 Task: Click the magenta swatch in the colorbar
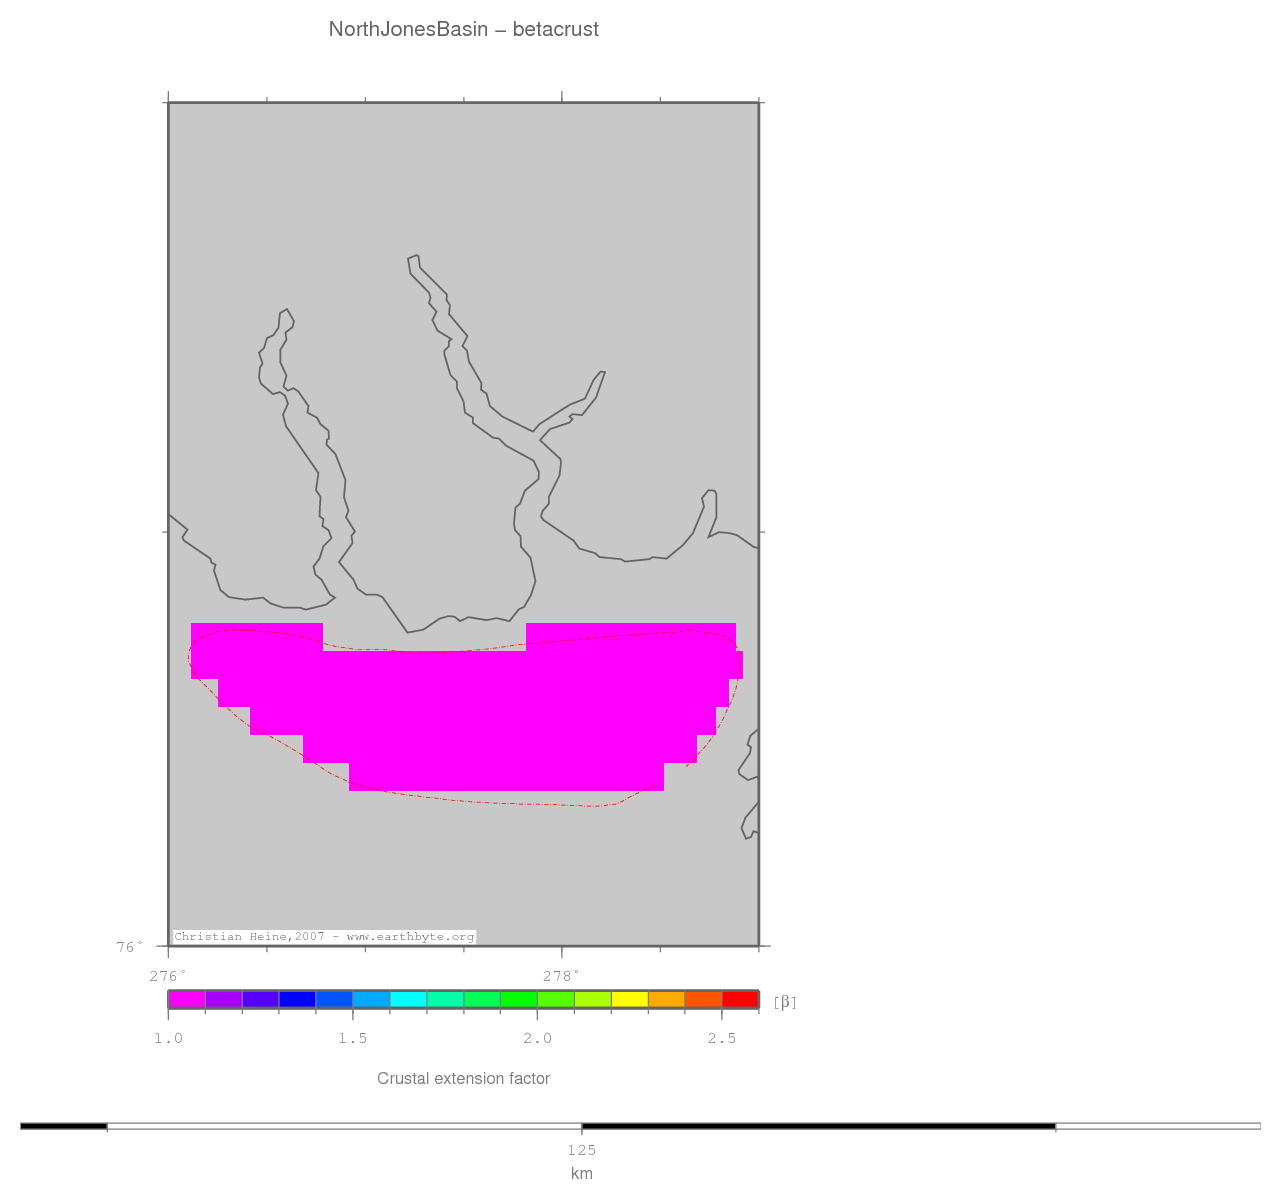(187, 999)
